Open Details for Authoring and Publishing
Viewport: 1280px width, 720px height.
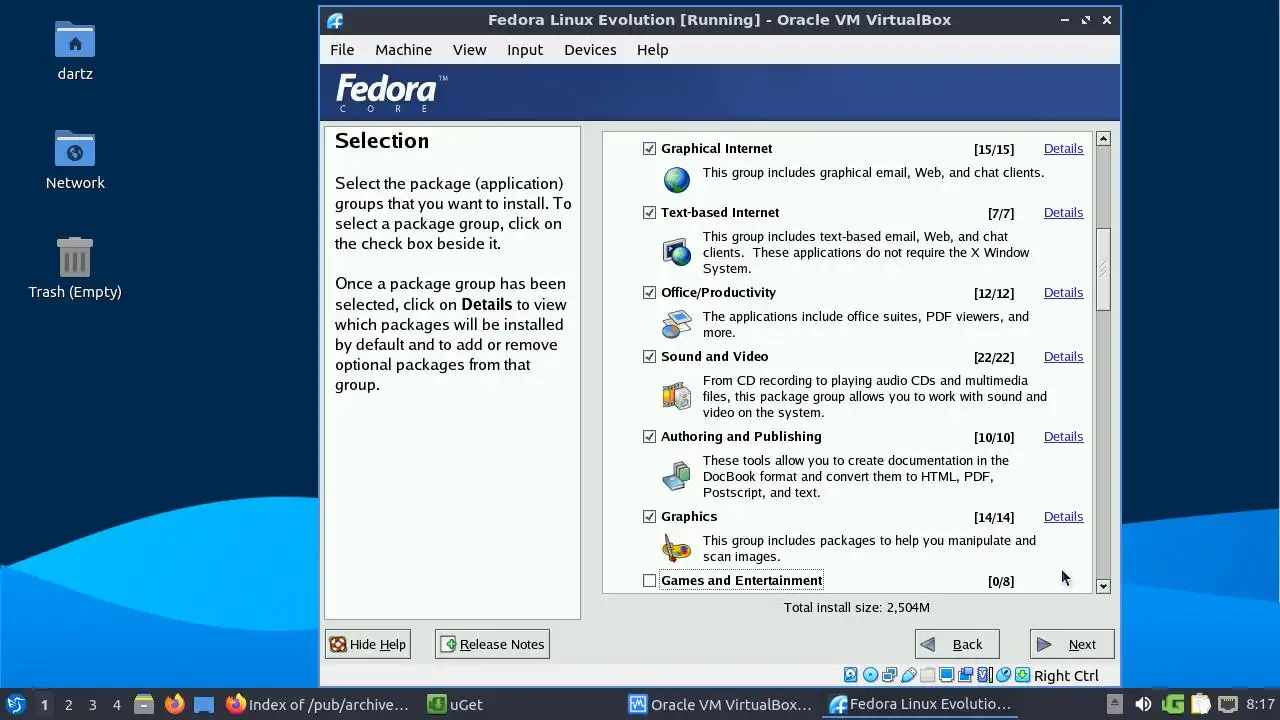click(1063, 436)
